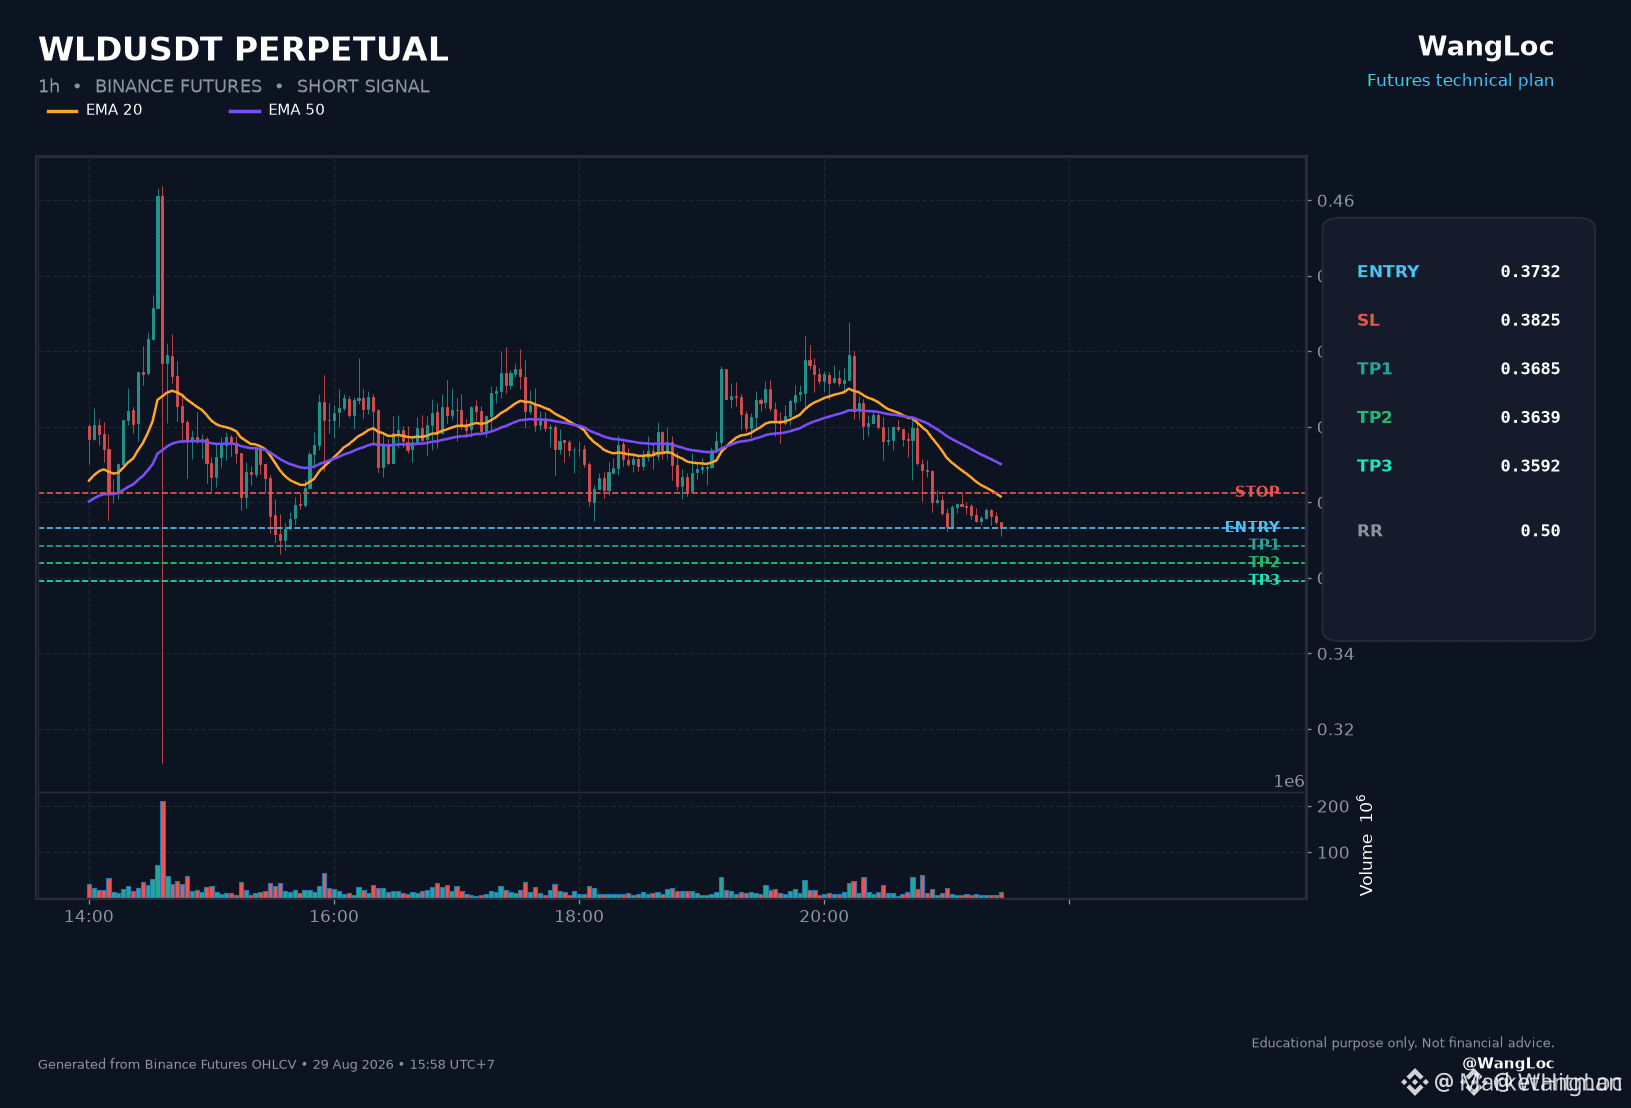Click the orange EMA 20 legend line sample
1631x1108 pixels.
pos(62,110)
